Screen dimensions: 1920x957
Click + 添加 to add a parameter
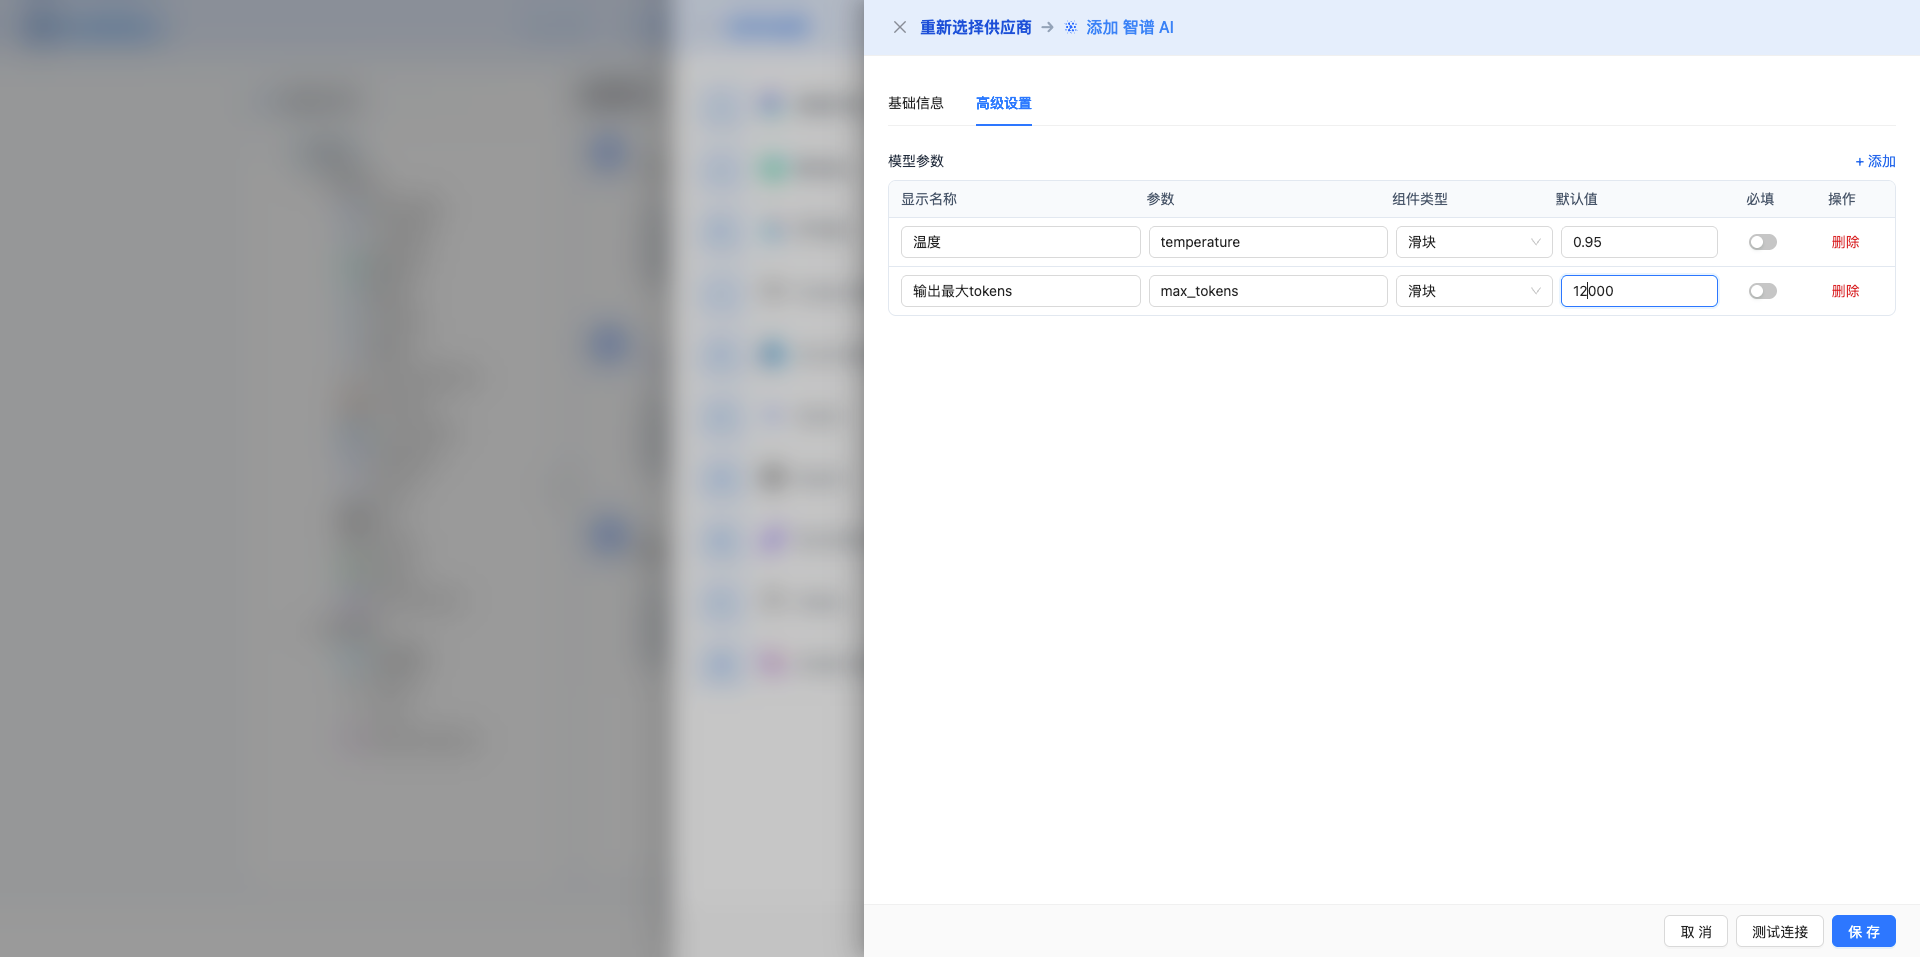[1875, 161]
